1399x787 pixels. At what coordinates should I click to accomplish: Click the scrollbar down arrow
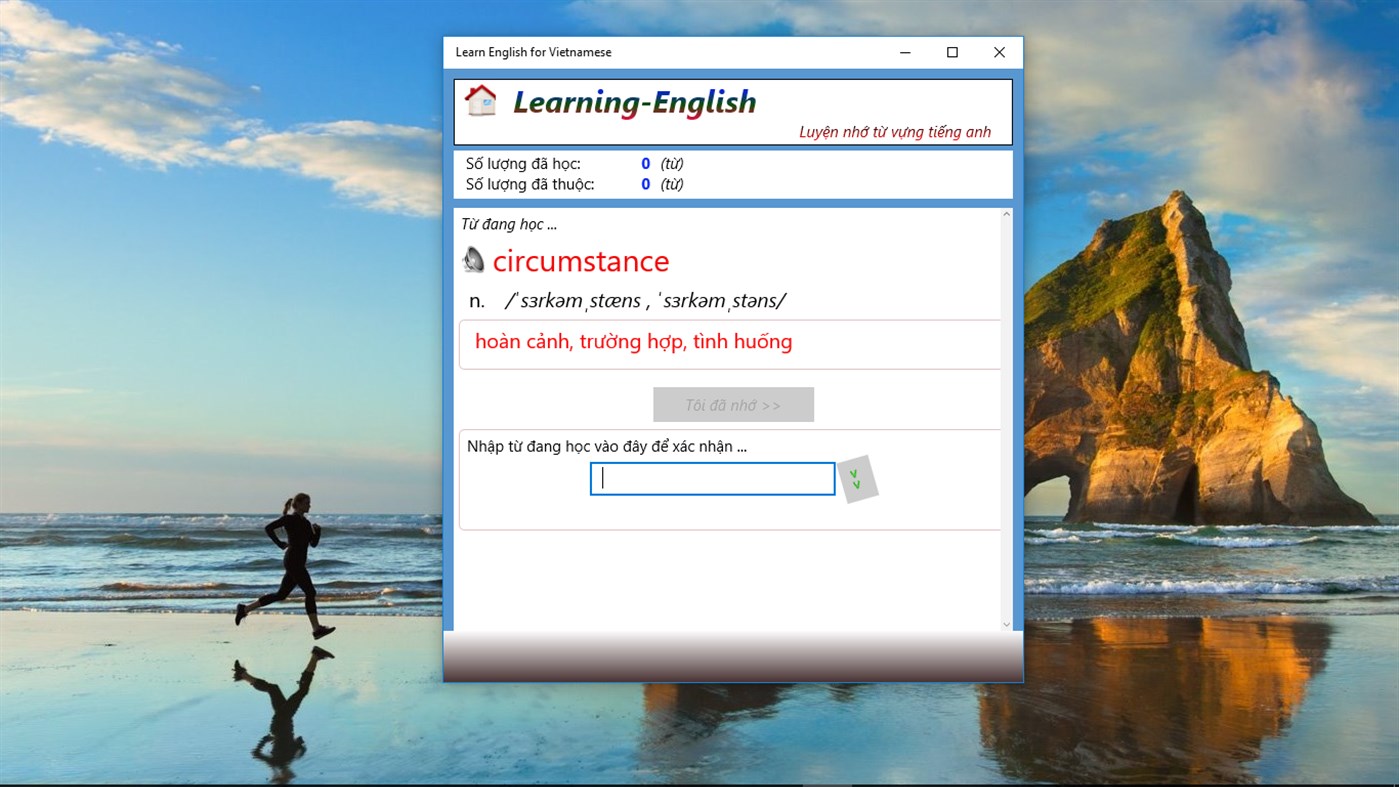(x=1007, y=623)
